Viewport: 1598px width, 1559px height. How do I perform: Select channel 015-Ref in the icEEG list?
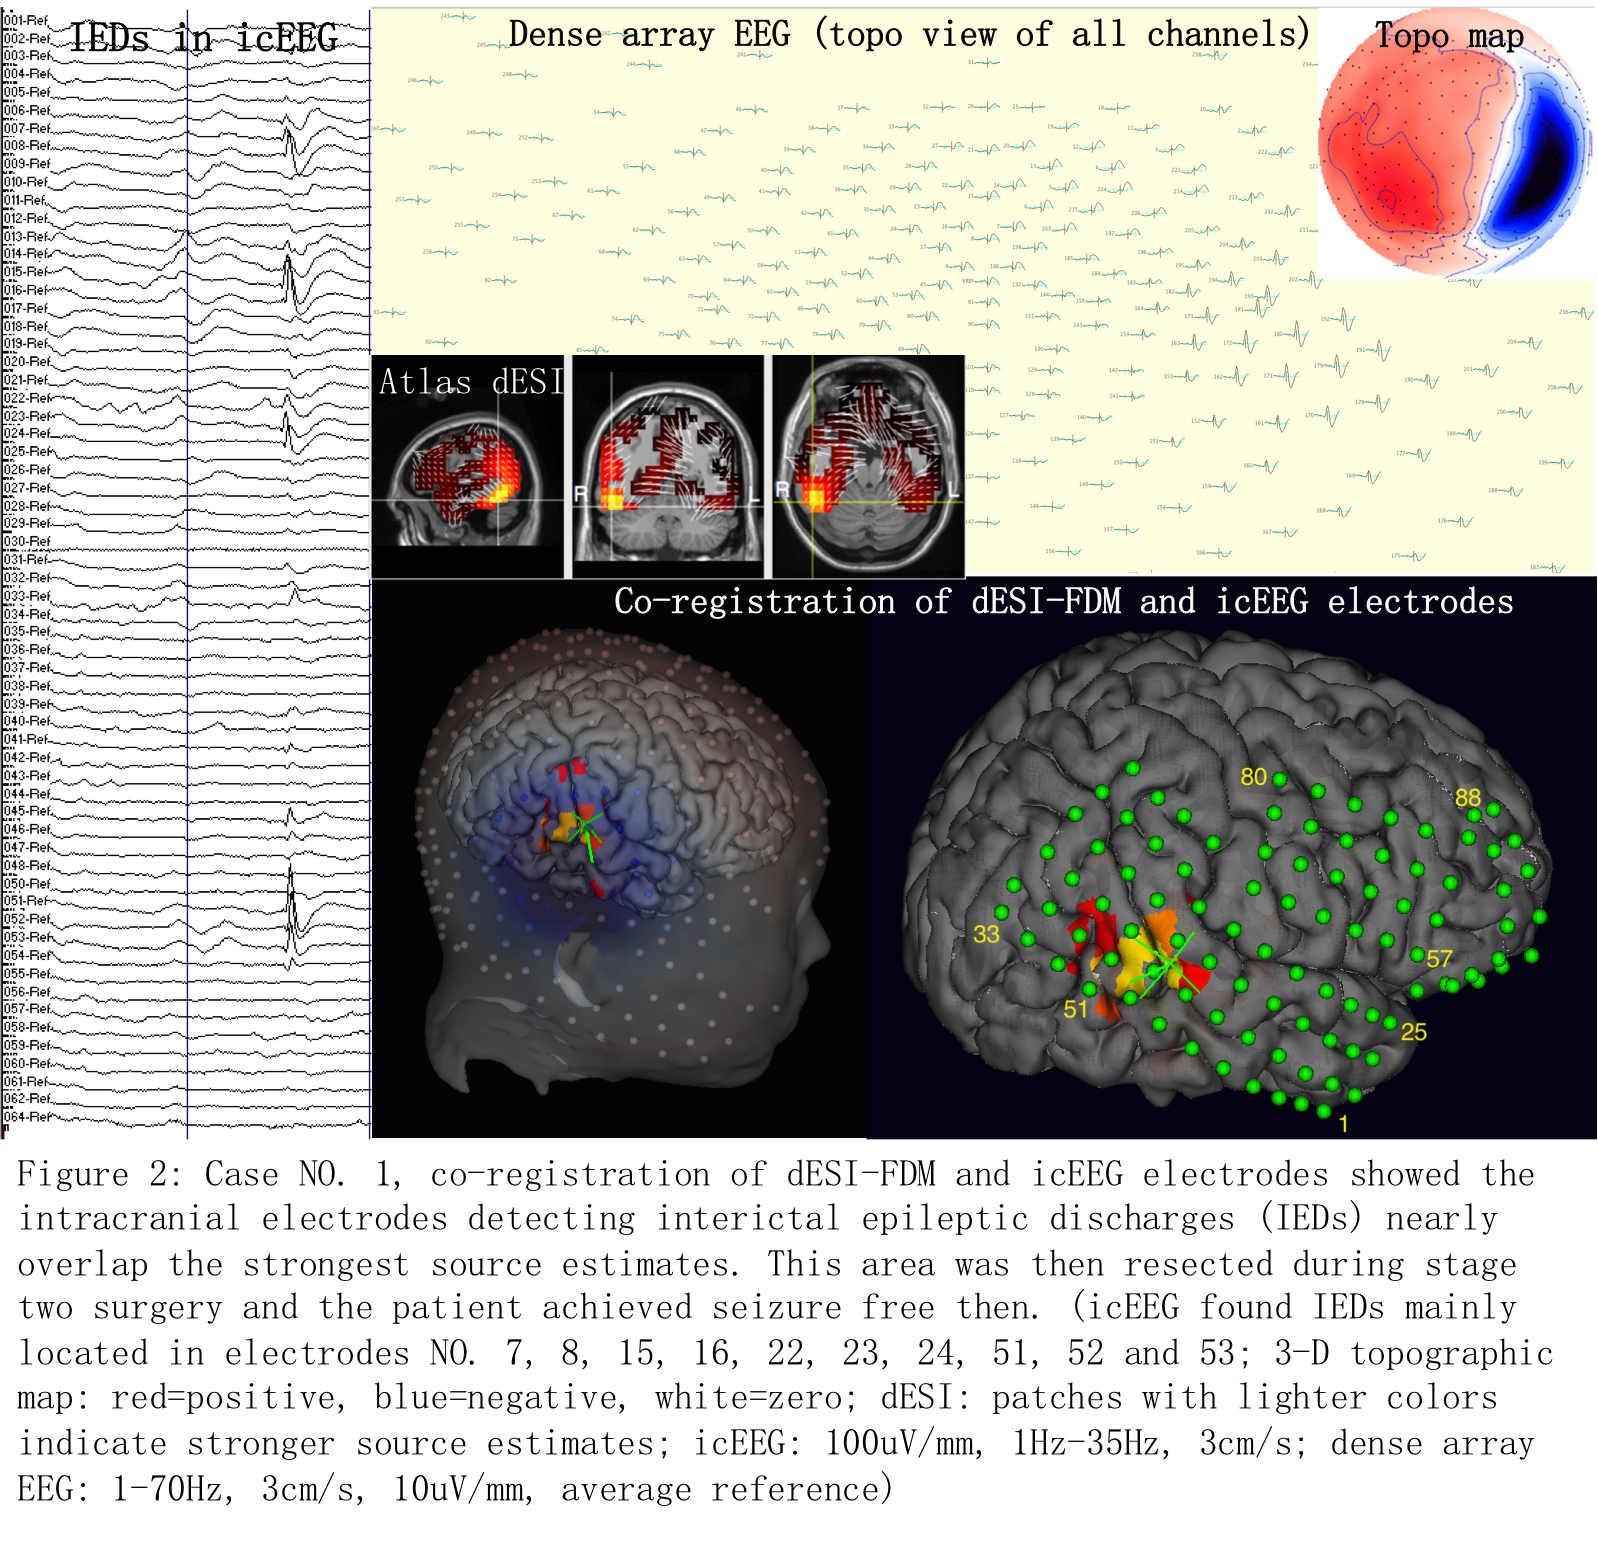click(27, 272)
